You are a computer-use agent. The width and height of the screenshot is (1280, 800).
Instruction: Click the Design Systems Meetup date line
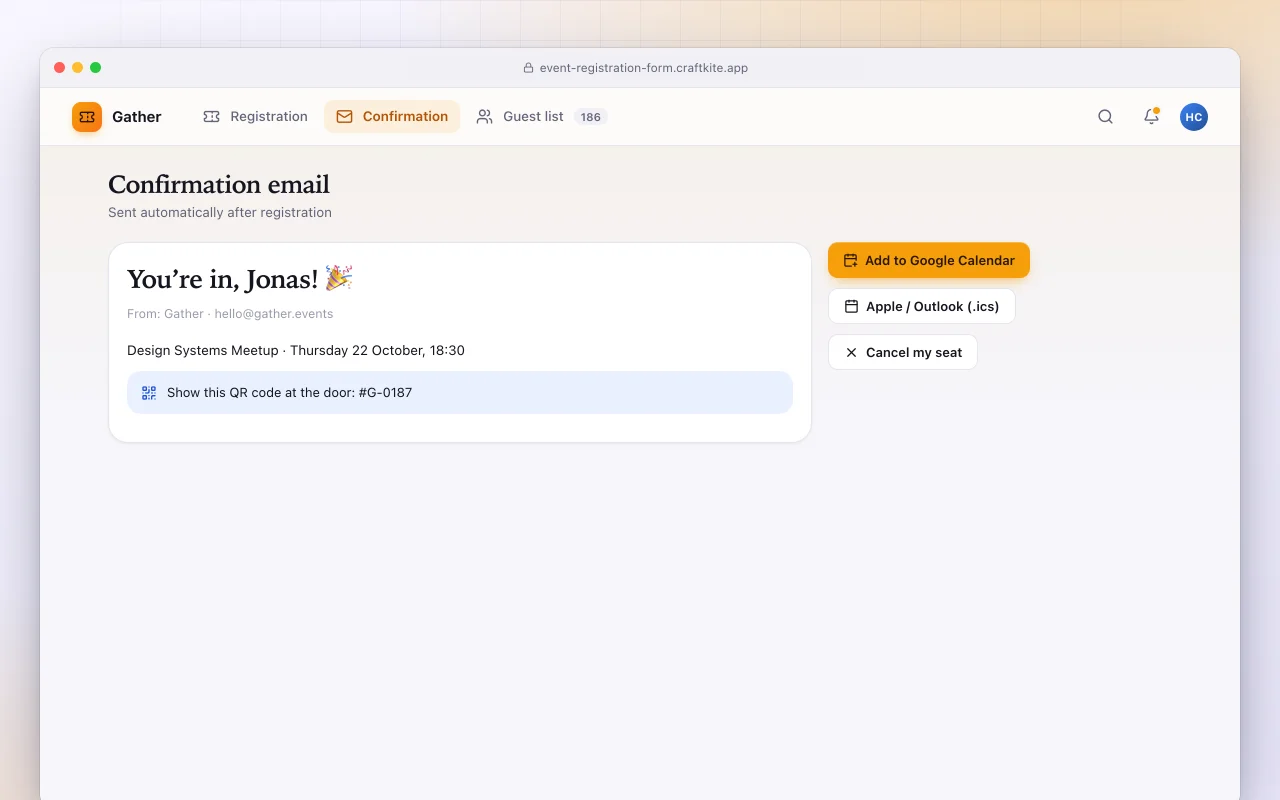click(x=296, y=351)
